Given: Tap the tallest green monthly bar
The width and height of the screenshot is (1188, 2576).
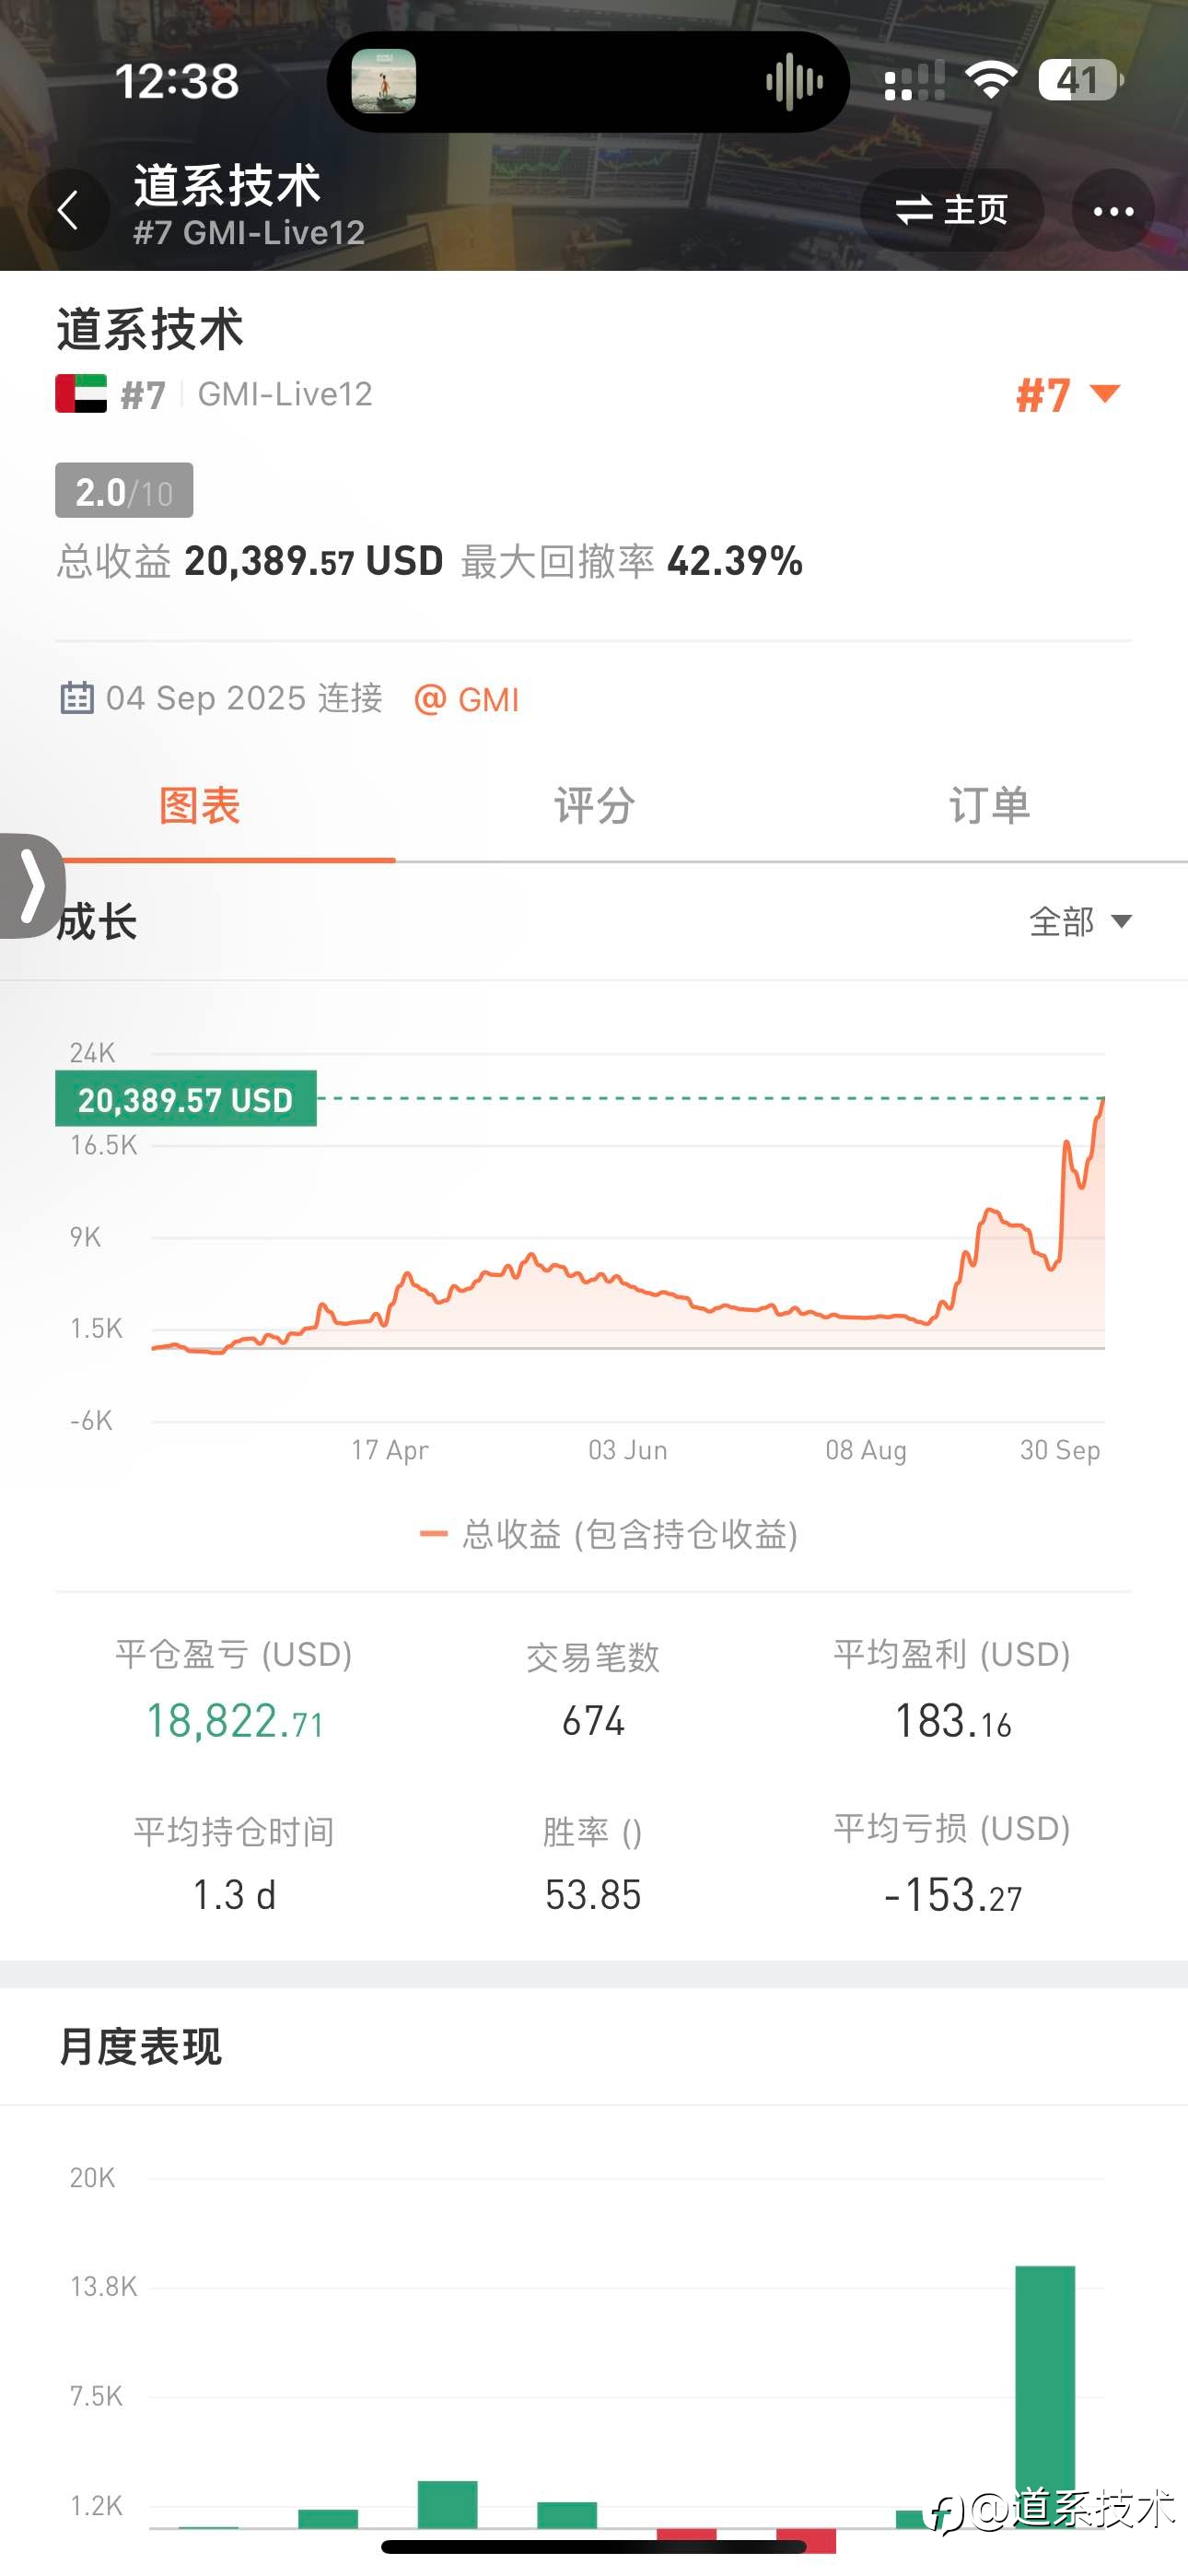Looking at the screenshot, I should (1045, 2390).
